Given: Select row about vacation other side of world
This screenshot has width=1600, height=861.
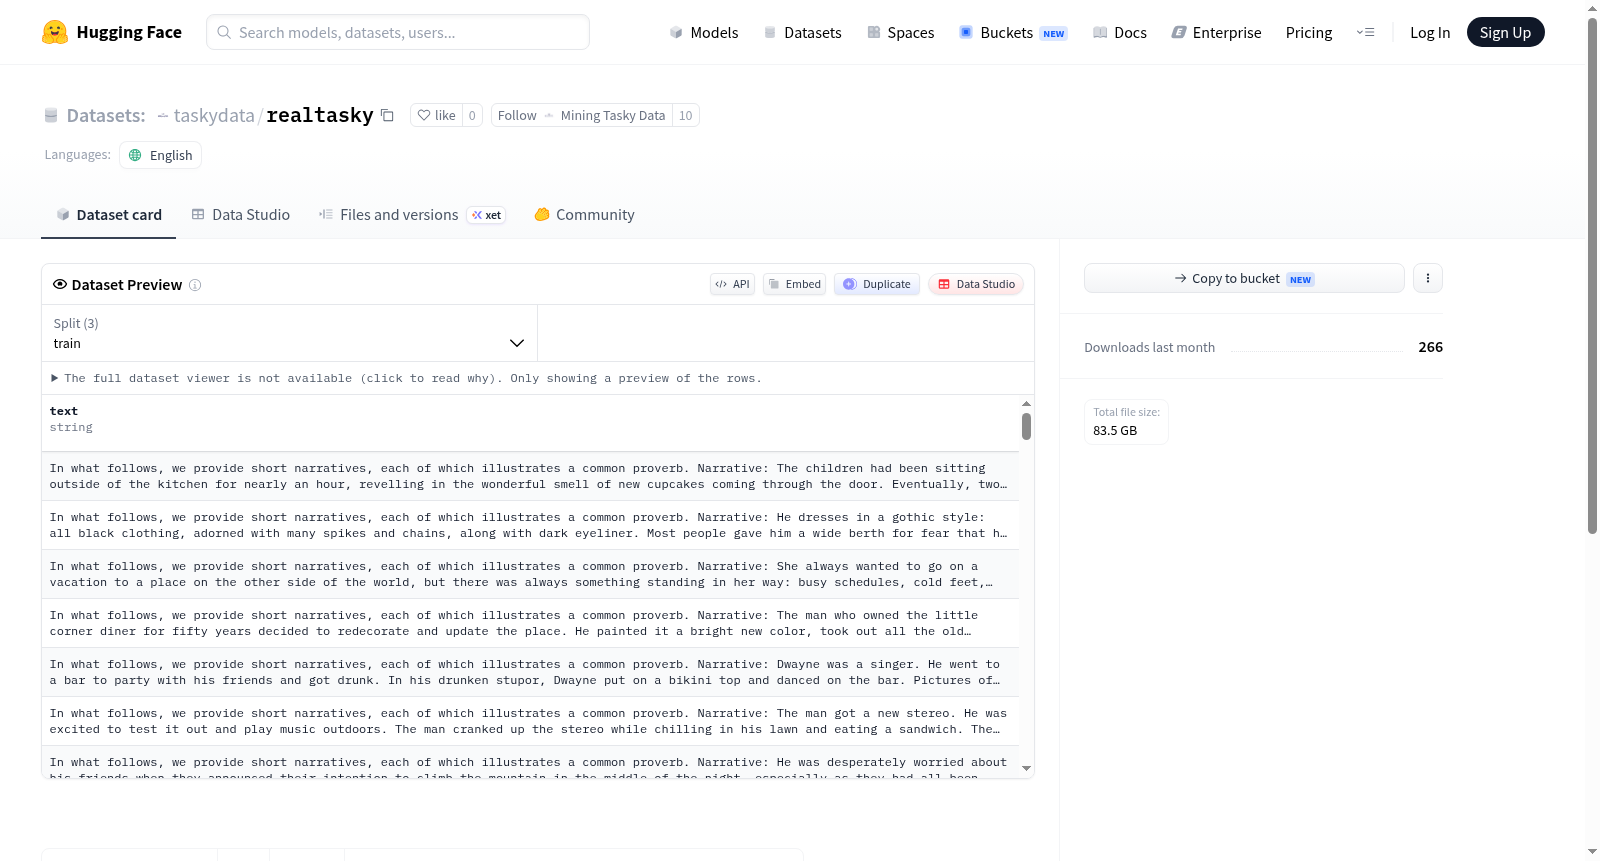Looking at the screenshot, I should click(x=530, y=574).
